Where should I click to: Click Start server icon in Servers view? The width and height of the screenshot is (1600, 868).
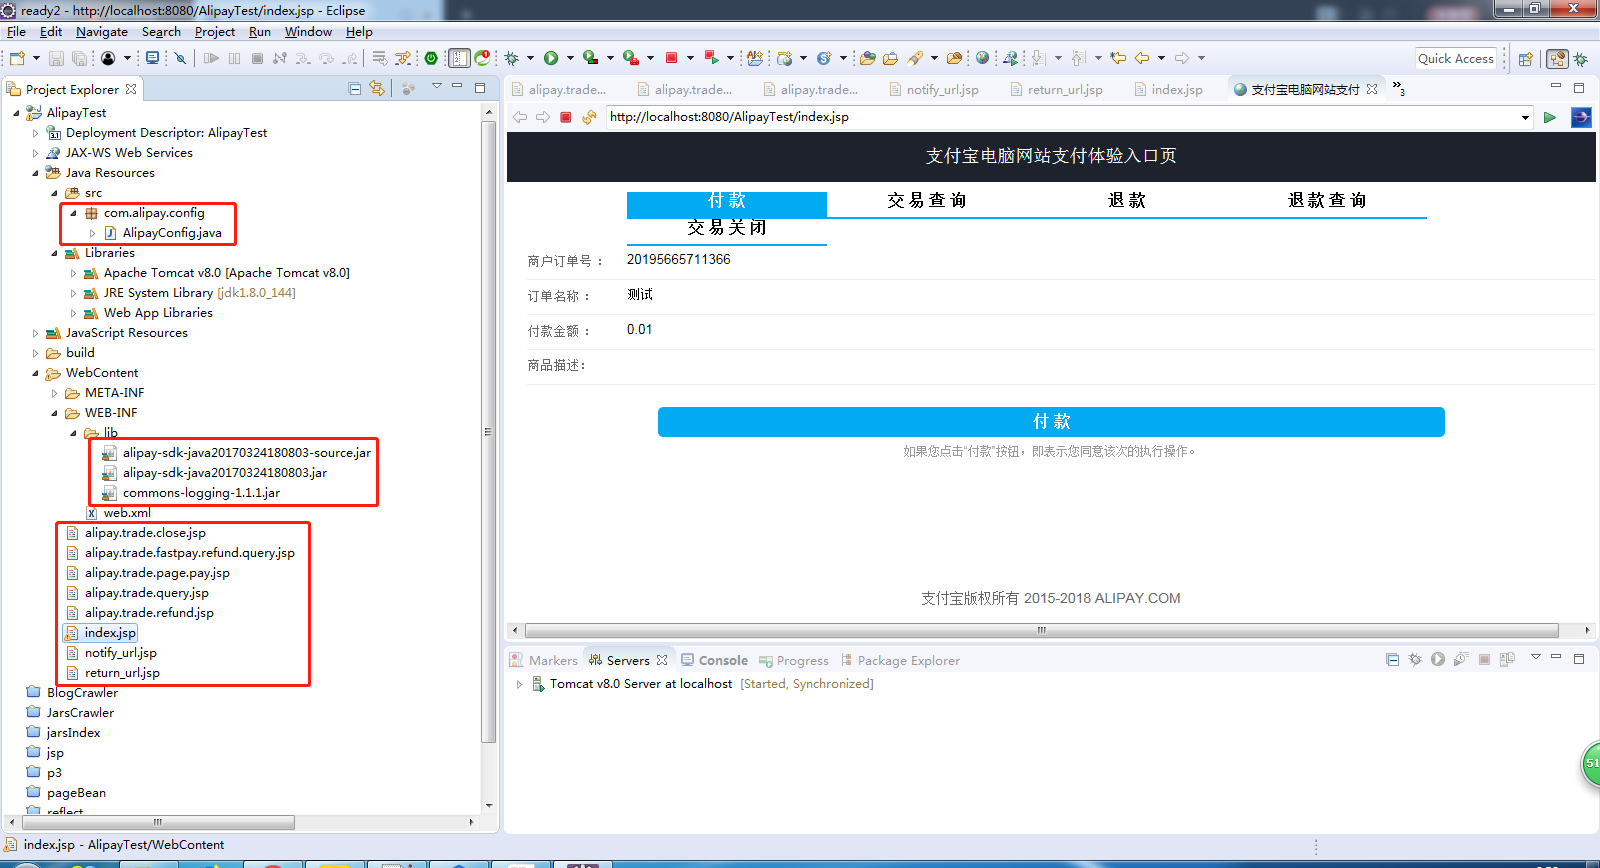coord(1437,659)
